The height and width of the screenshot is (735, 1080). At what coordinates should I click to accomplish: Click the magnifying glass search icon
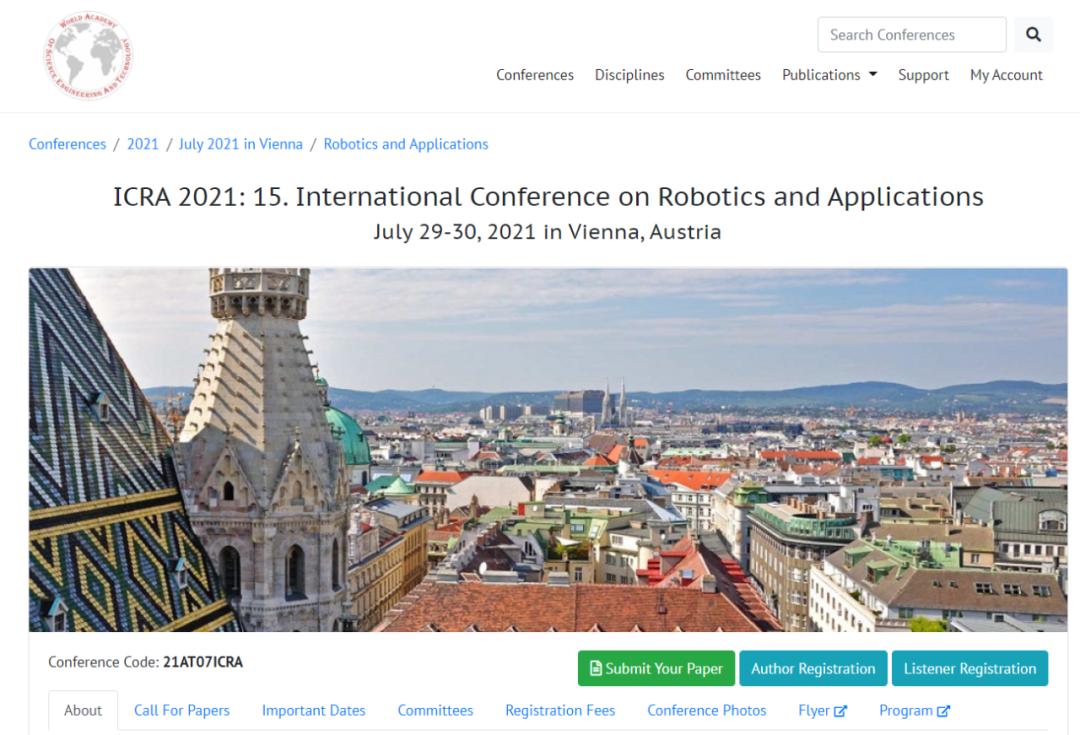pos(1033,34)
